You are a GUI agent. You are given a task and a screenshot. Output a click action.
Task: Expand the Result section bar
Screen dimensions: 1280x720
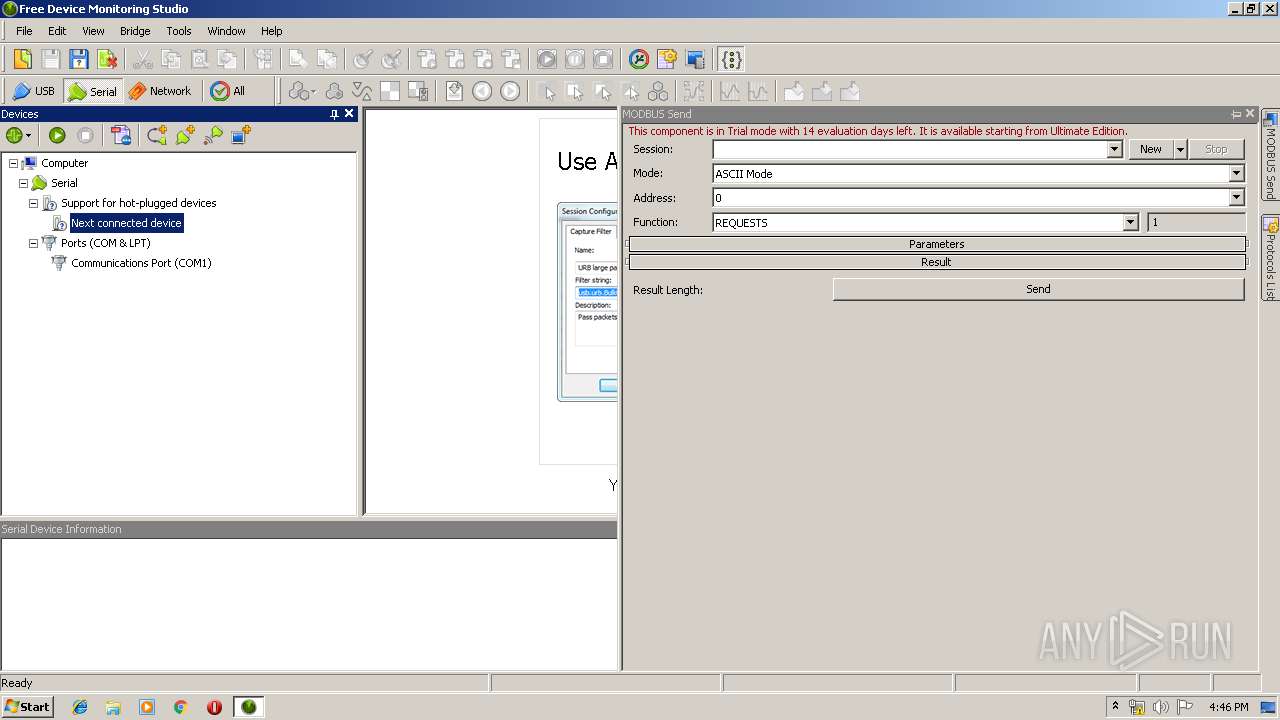coord(936,262)
